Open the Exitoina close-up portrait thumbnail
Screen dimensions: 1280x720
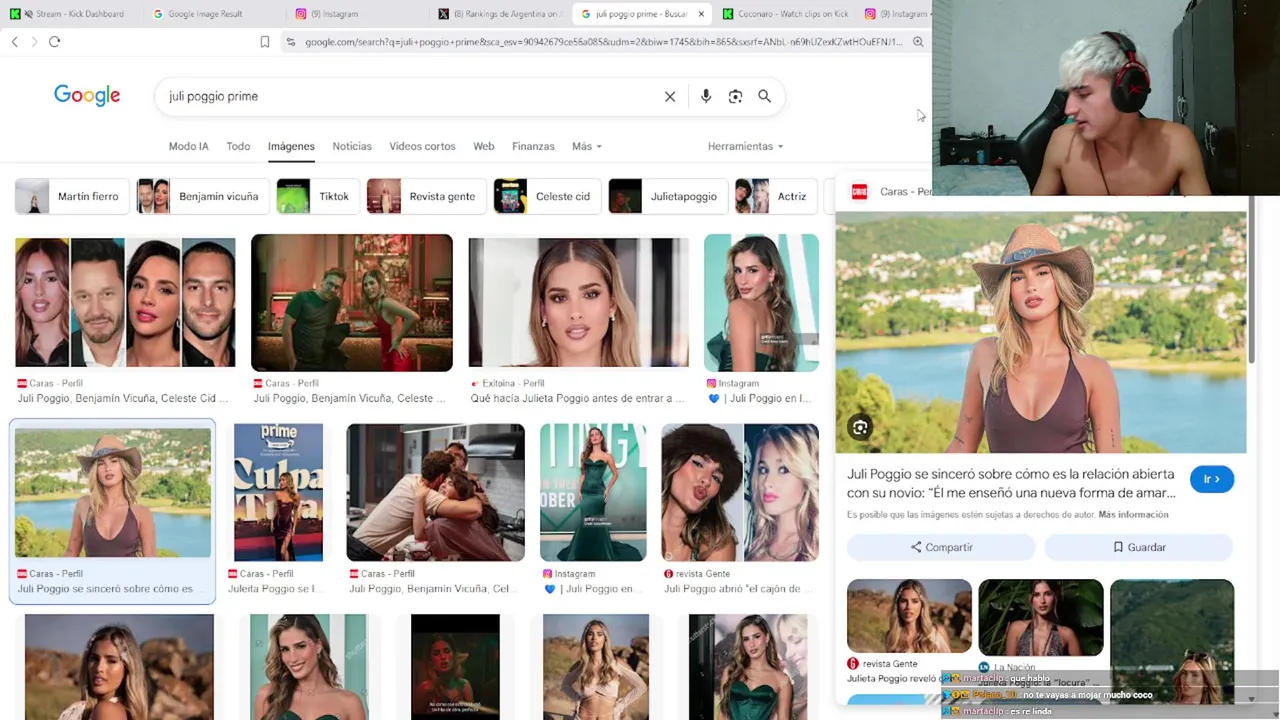578,303
